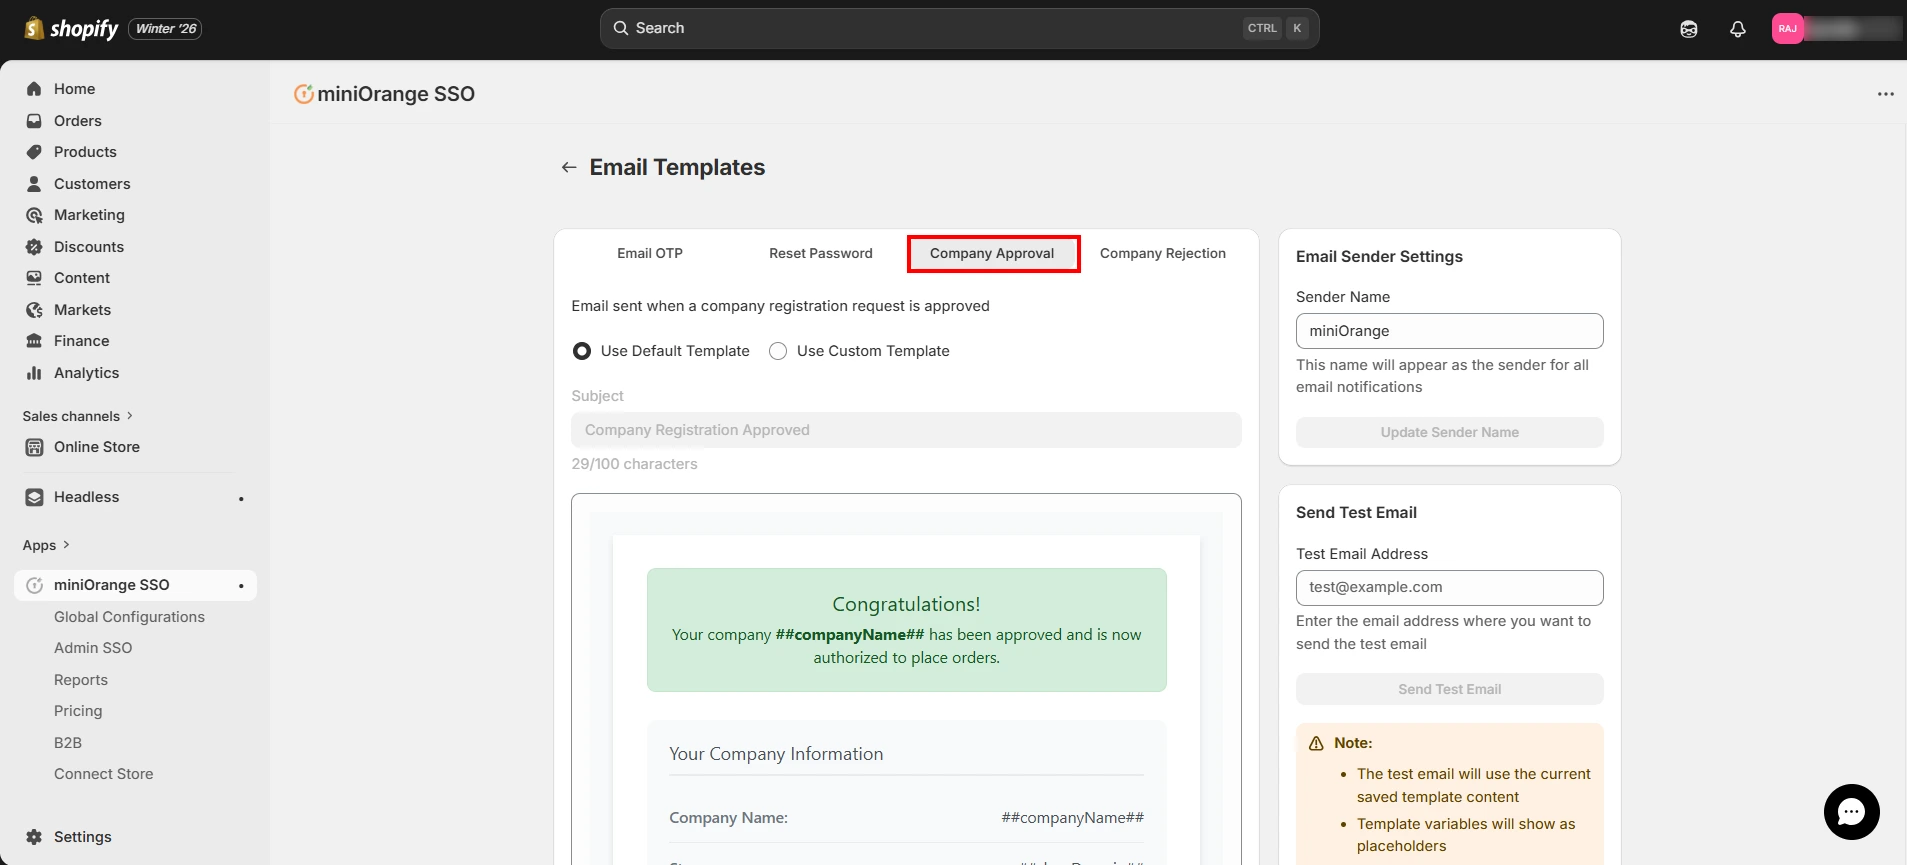
Task: Go to the Orders page link
Action: tap(78, 121)
